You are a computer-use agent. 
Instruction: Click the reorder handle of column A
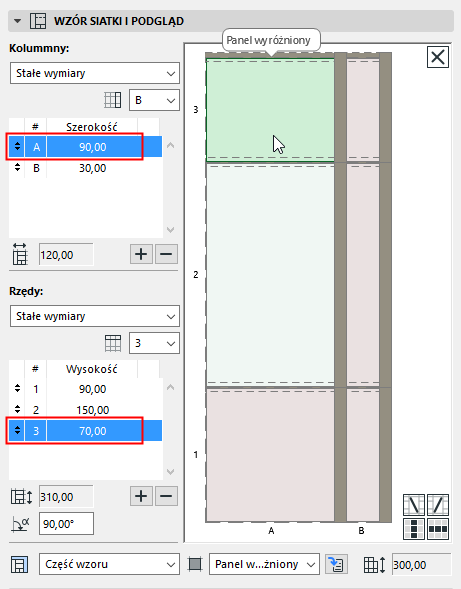coord(17,146)
